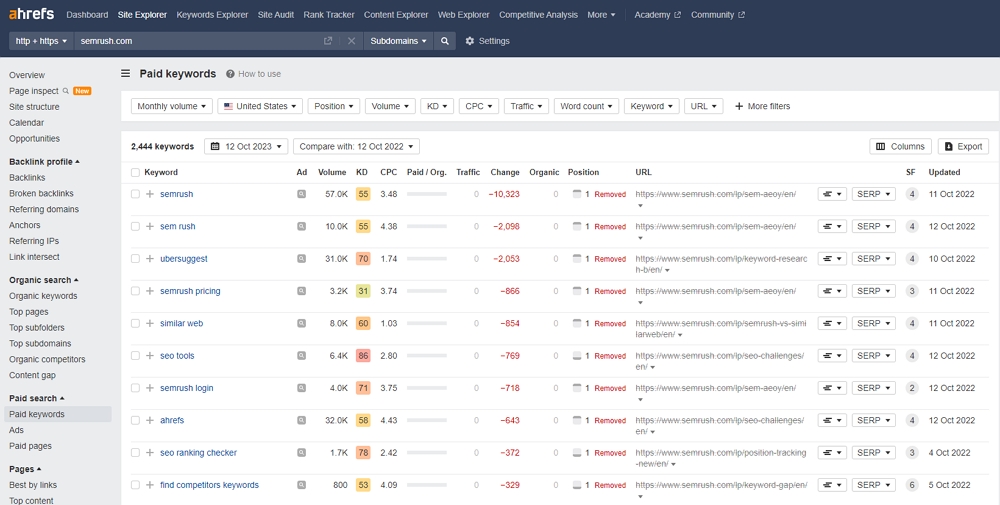
Task: Check the ahrefs keyword checkbox
Action: click(x=135, y=420)
